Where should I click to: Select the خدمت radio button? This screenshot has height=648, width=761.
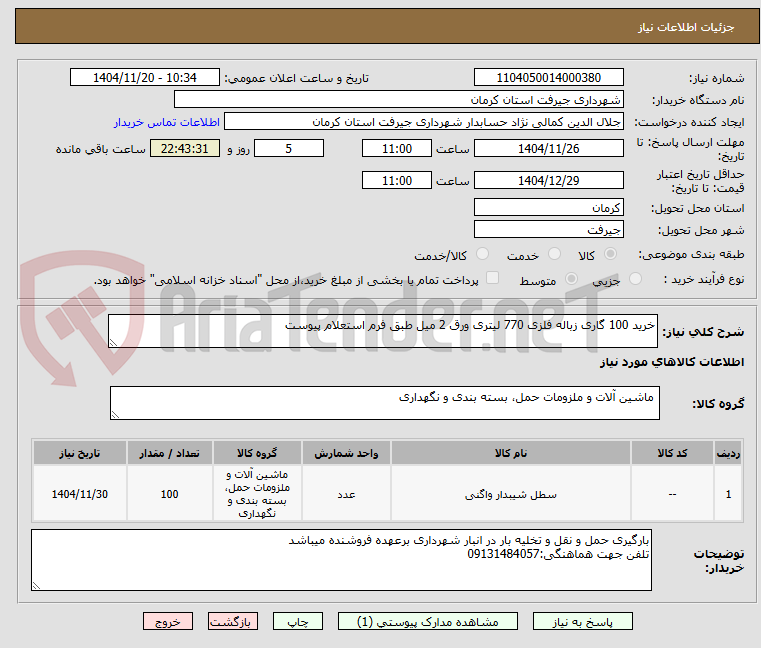554,254
